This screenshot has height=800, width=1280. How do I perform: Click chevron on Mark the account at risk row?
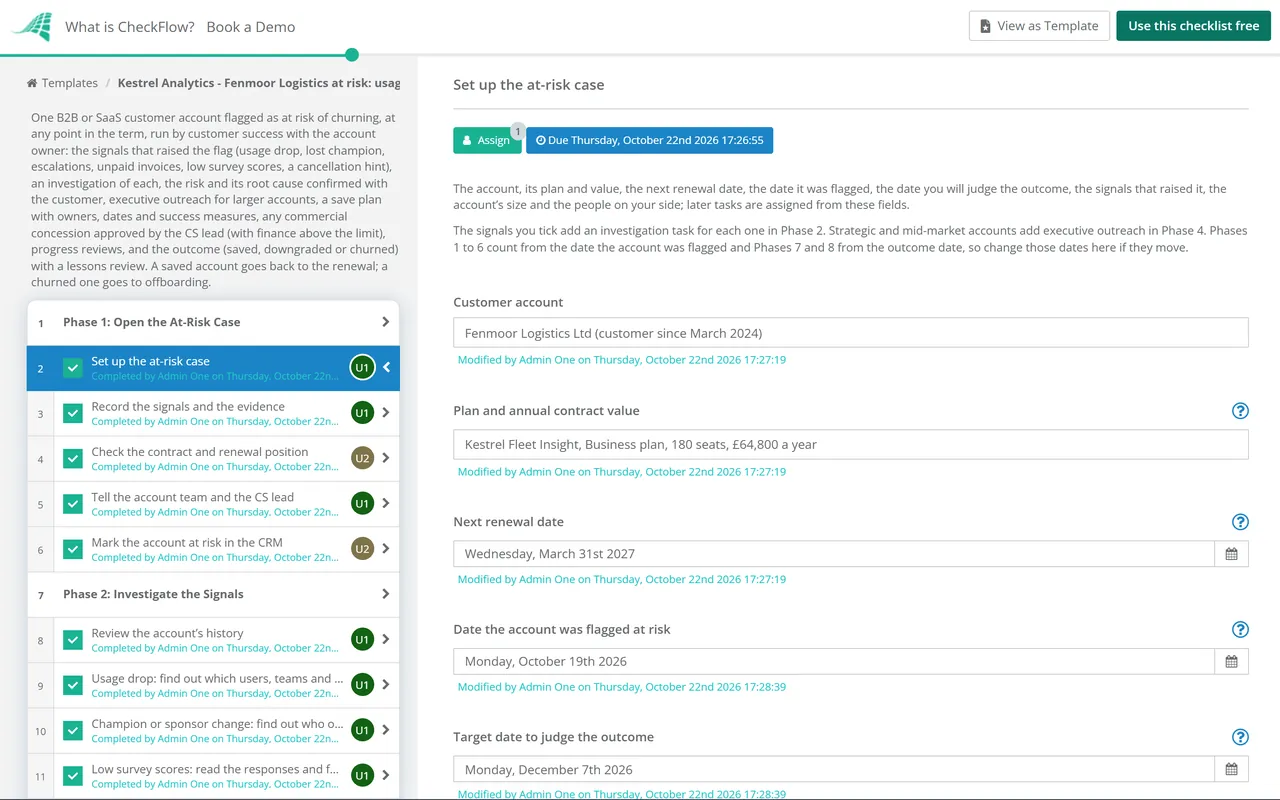coord(386,549)
